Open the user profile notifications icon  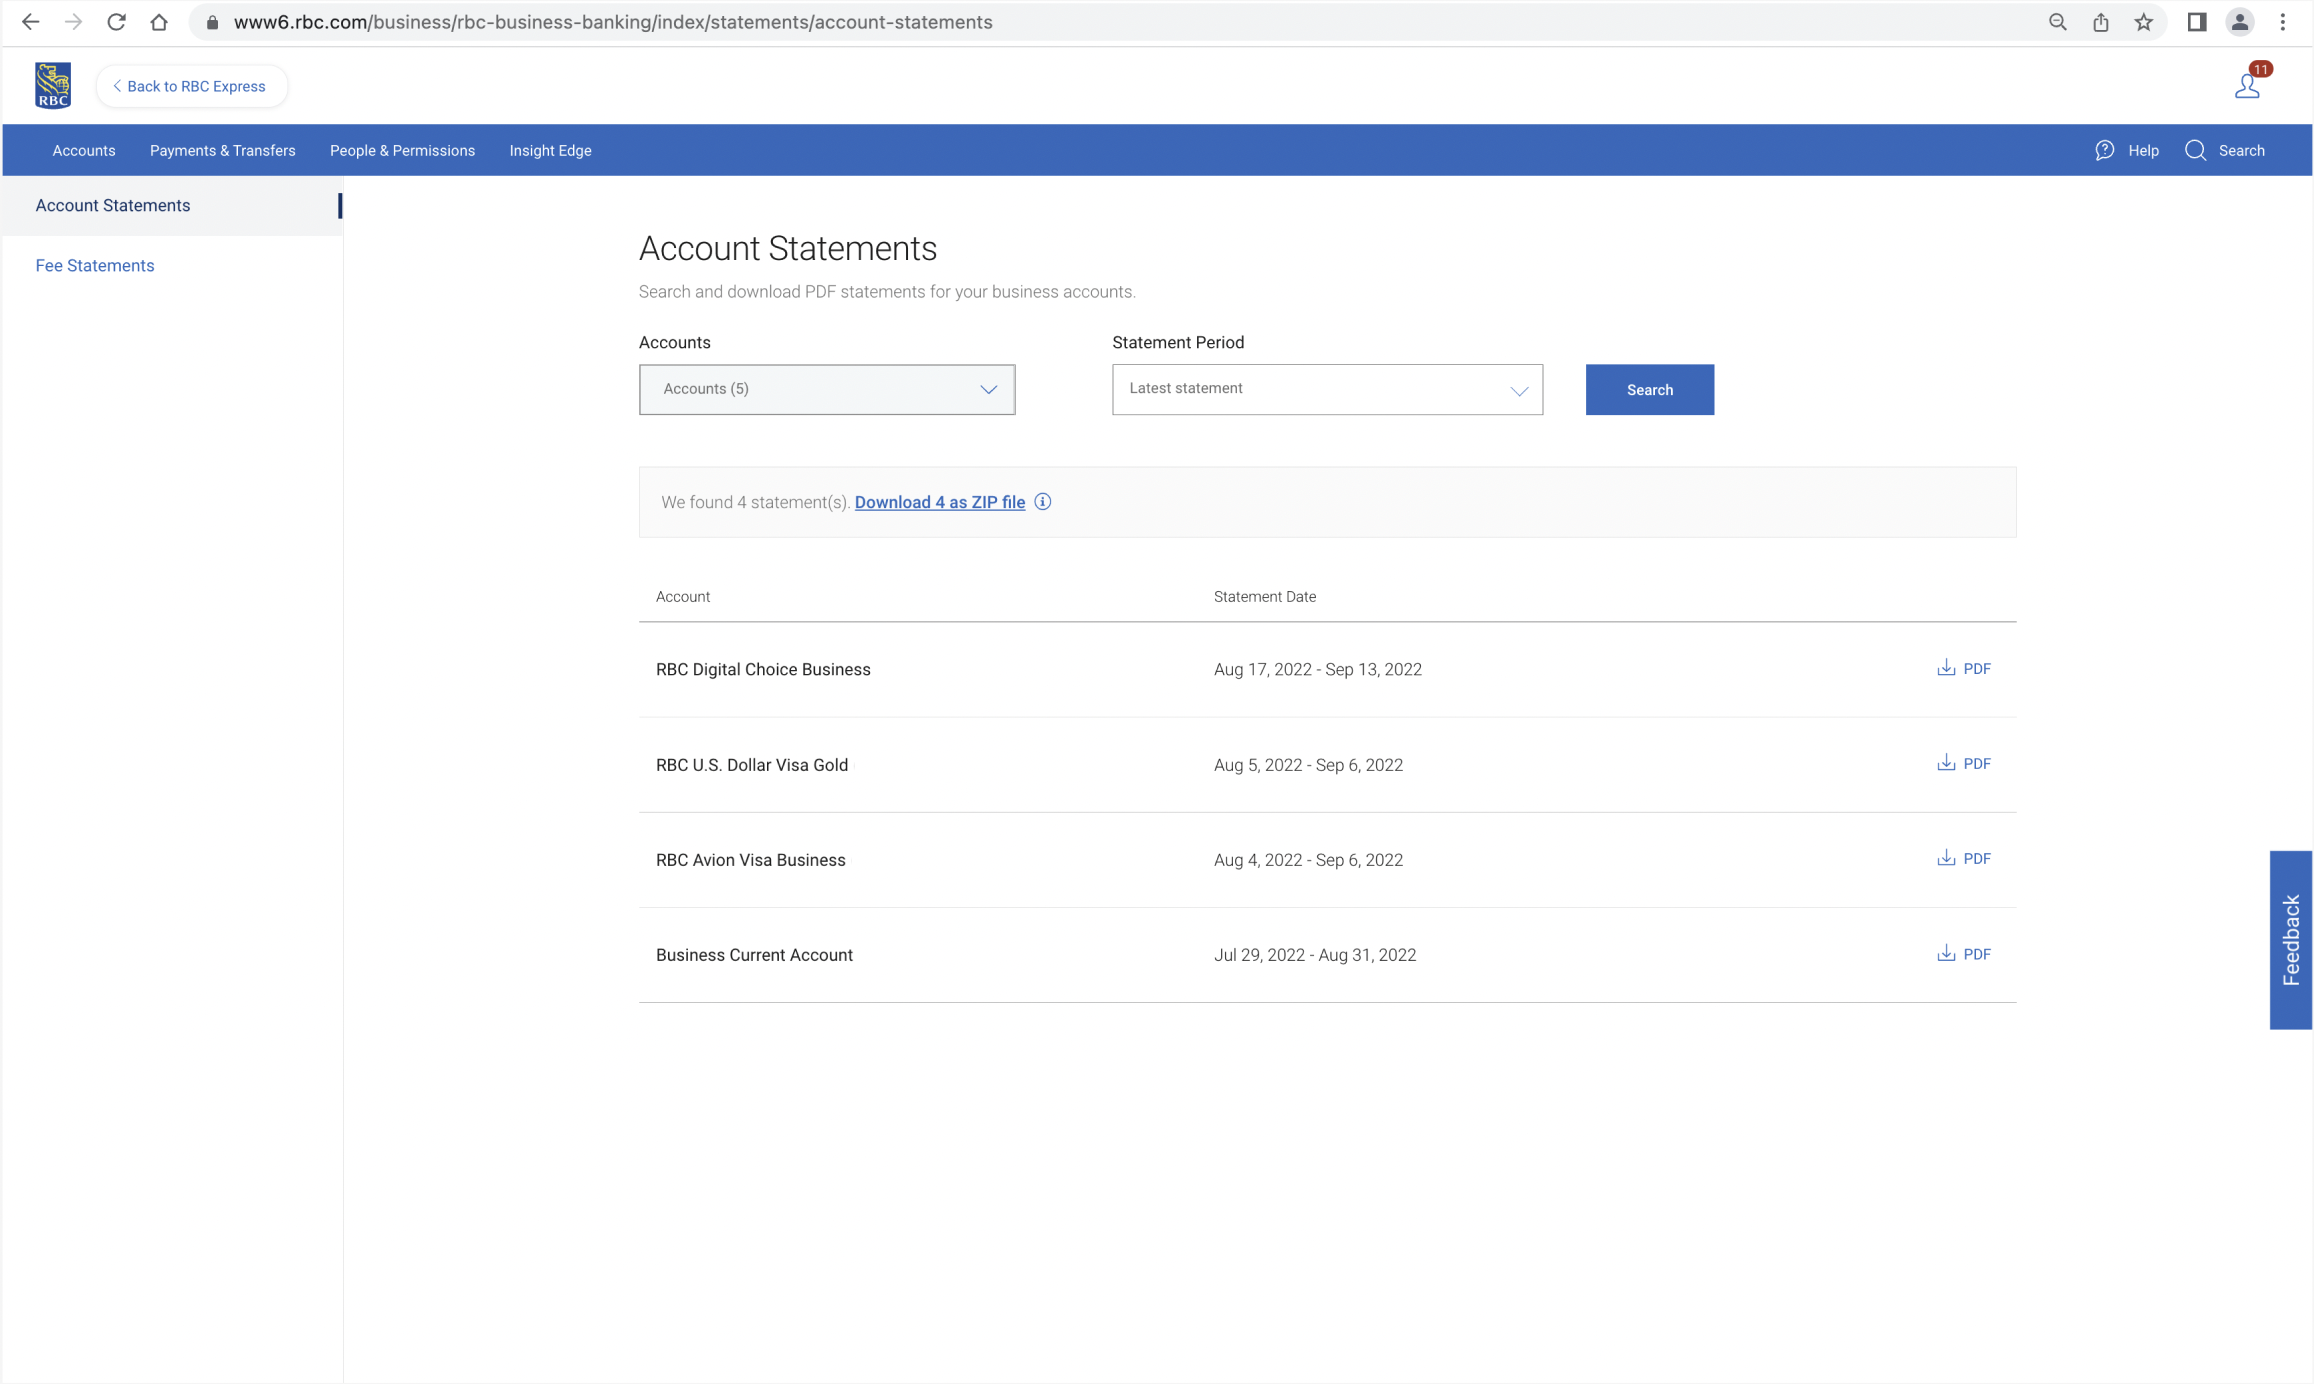(x=2247, y=86)
